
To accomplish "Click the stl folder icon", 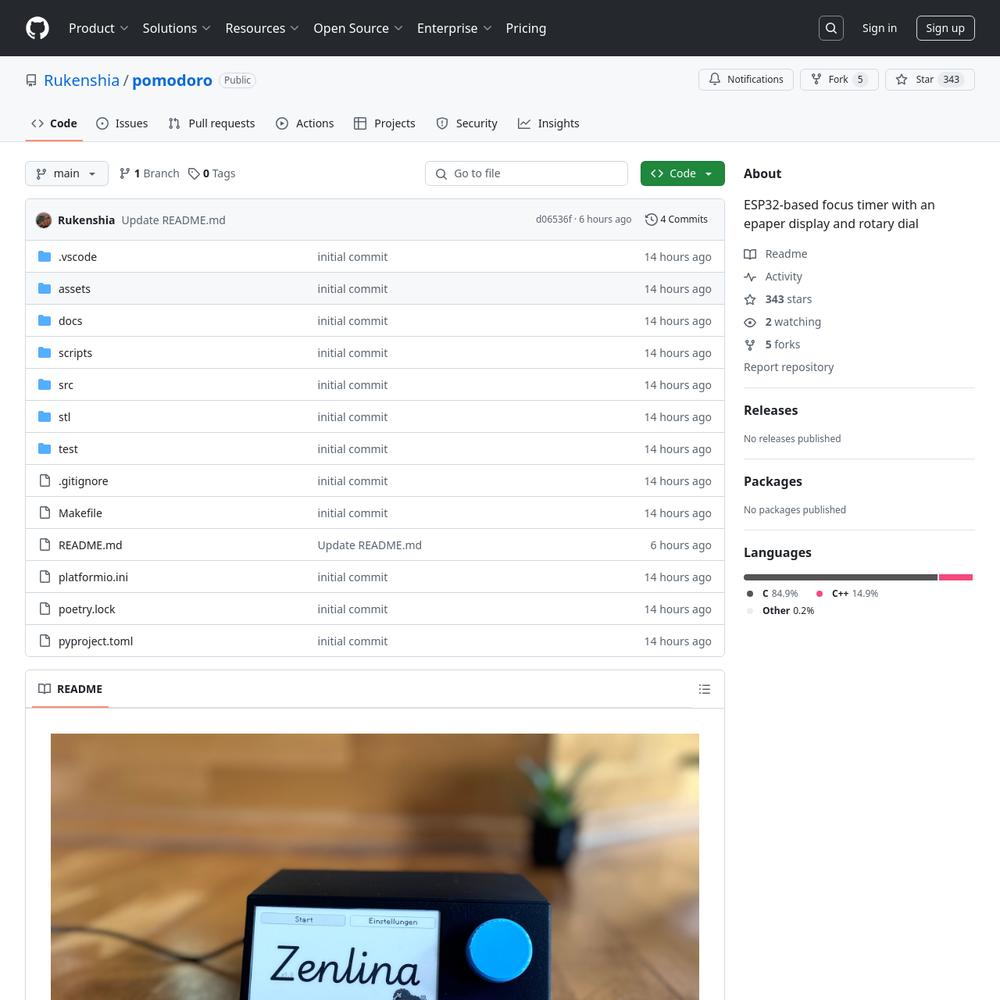I will click(x=44, y=416).
